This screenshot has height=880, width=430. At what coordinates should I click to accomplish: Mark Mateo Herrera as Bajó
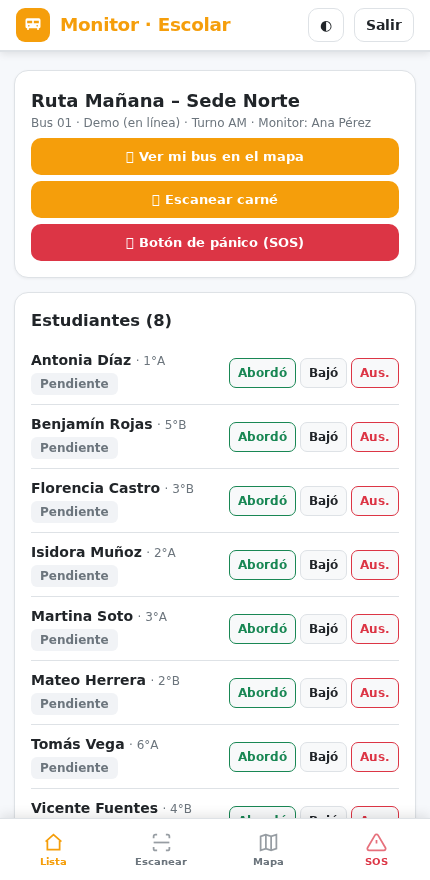[x=323, y=693]
